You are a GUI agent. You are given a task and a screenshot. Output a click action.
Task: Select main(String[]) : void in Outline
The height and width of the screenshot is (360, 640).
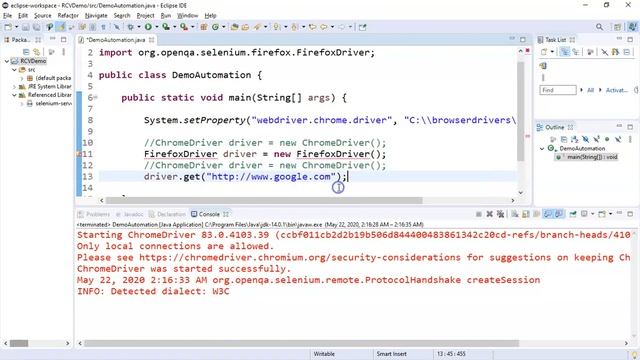(x=588, y=157)
